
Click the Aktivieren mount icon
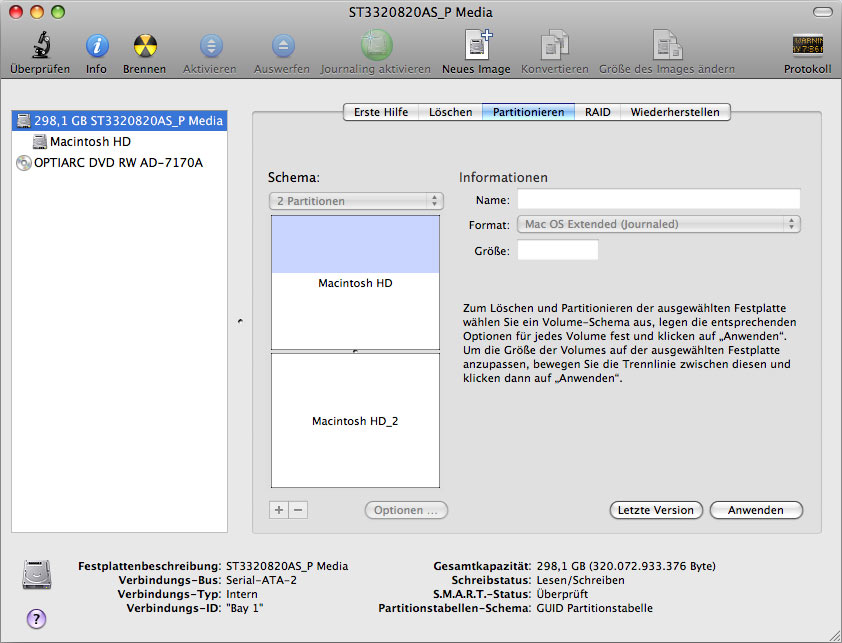tap(211, 46)
